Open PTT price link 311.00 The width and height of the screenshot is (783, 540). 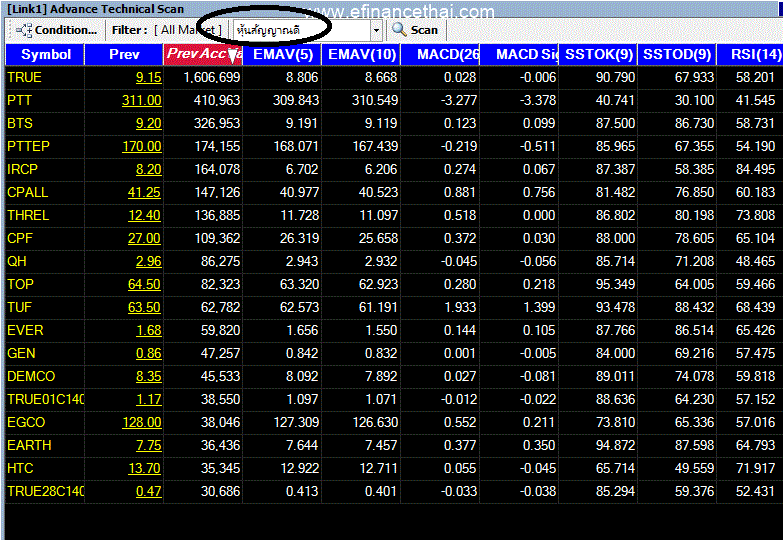(142, 101)
